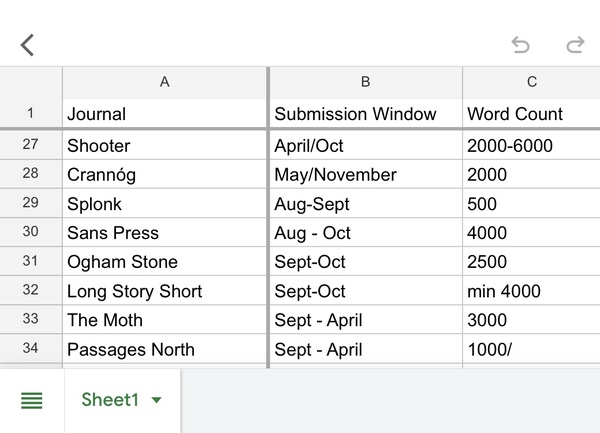The height and width of the screenshot is (433, 600).
Task: Click the Sept-Oct cell in Ogham Stone row
Action: point(366,261)
